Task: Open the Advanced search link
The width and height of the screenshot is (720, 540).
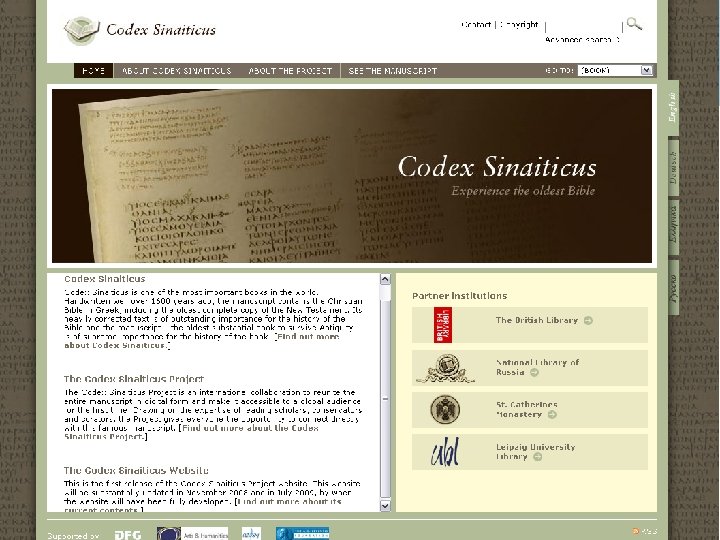Action: (582, 40)
